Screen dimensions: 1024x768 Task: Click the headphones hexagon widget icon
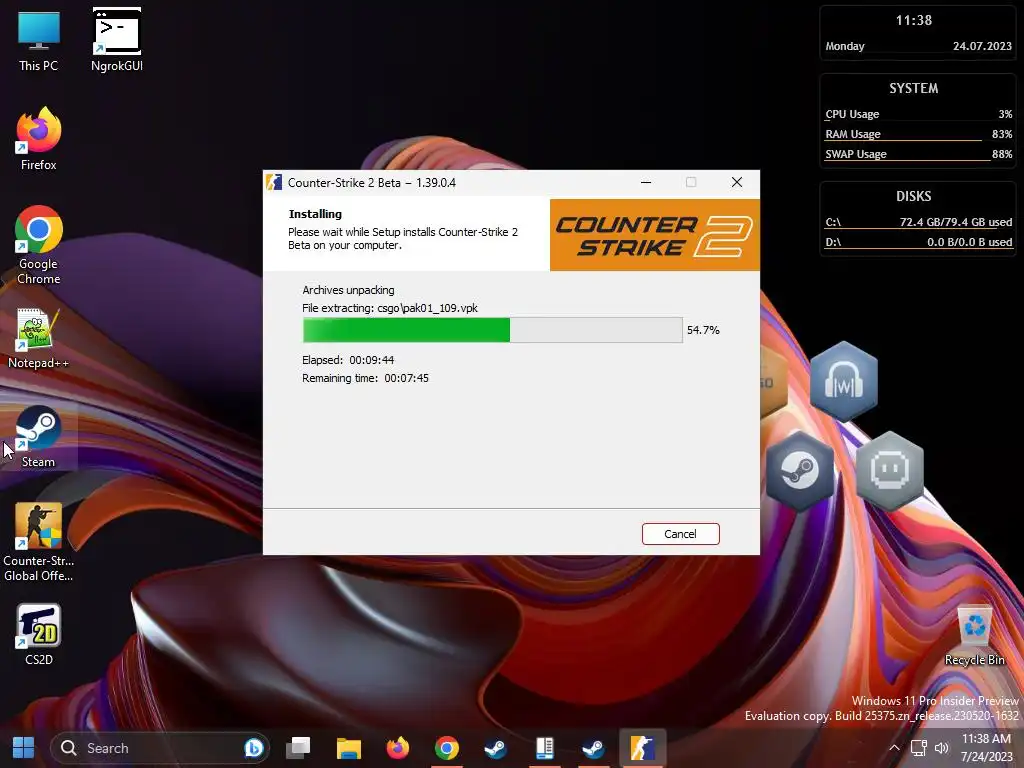pyautogui.click(x=844, y=381)
